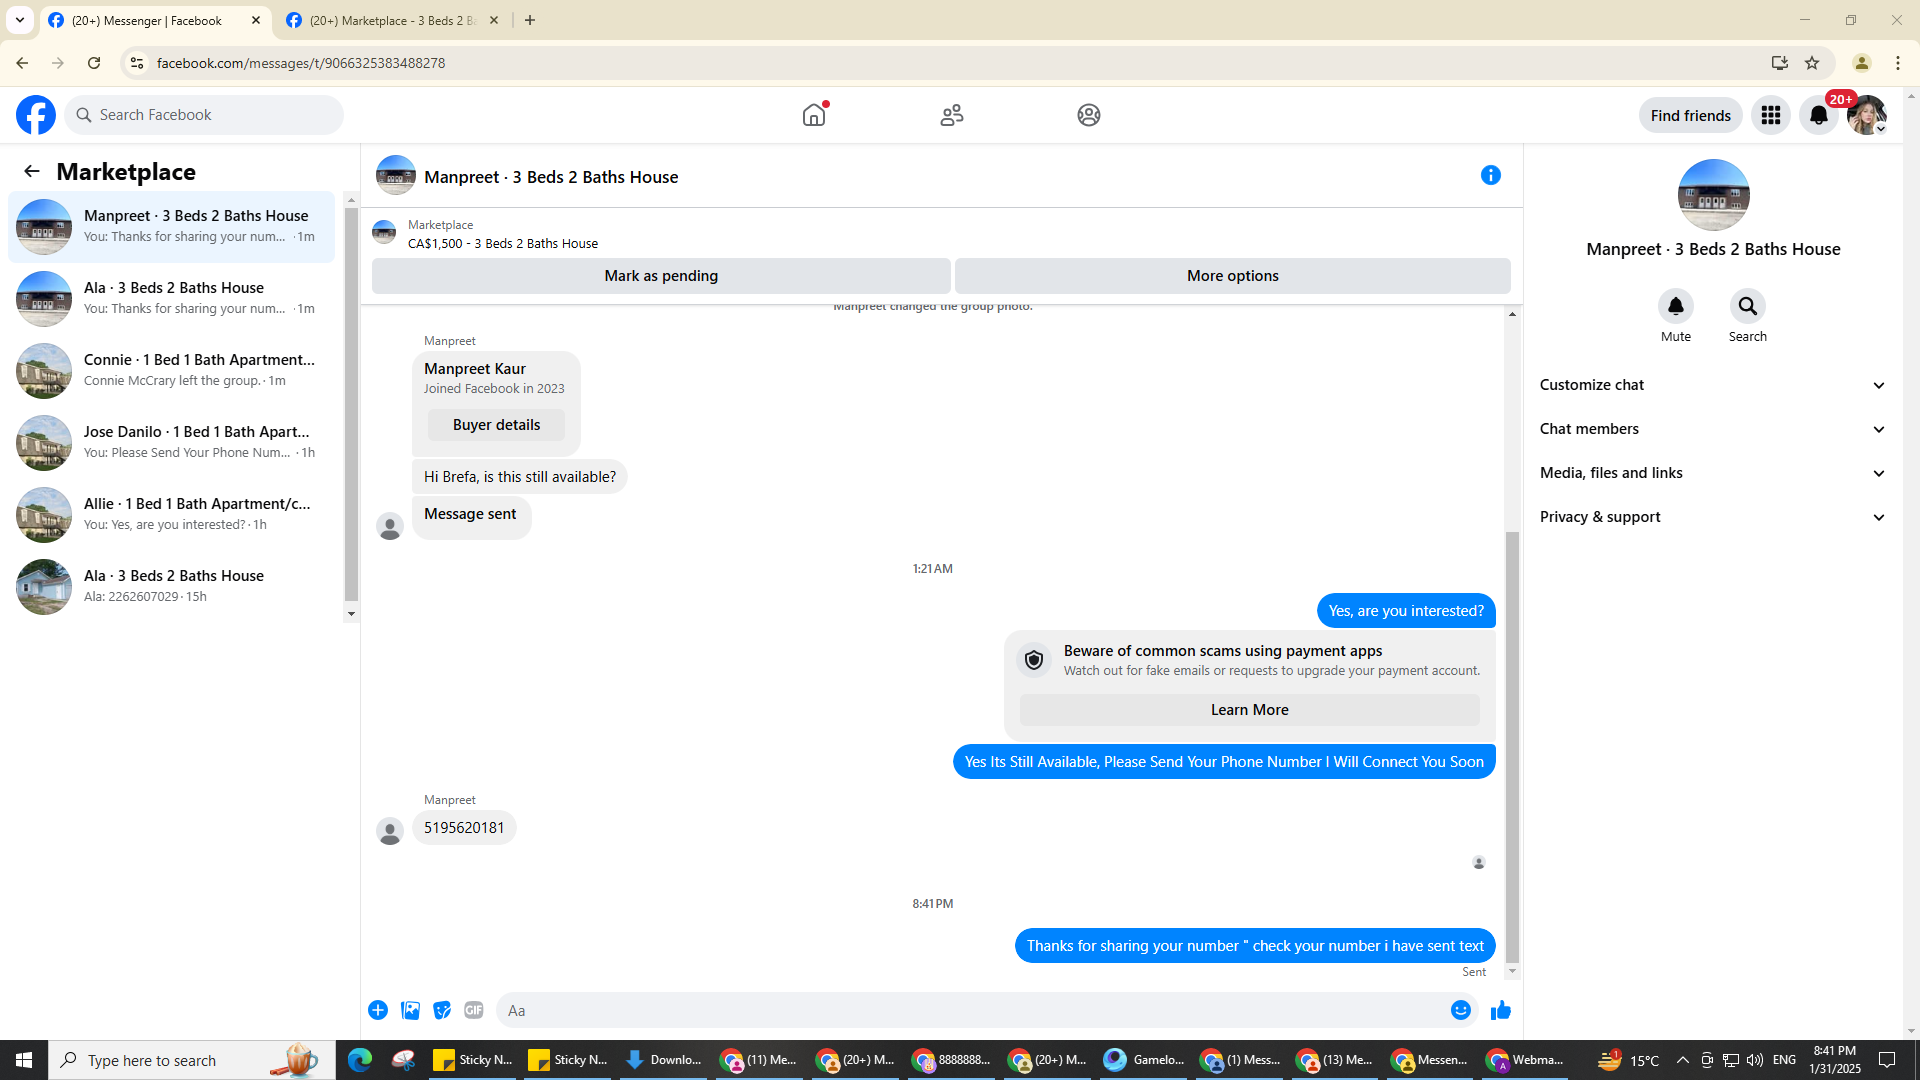This screenshot has height=1080, width=1920.
Task: View site information icon in address bar
Action: pos(136,63)
